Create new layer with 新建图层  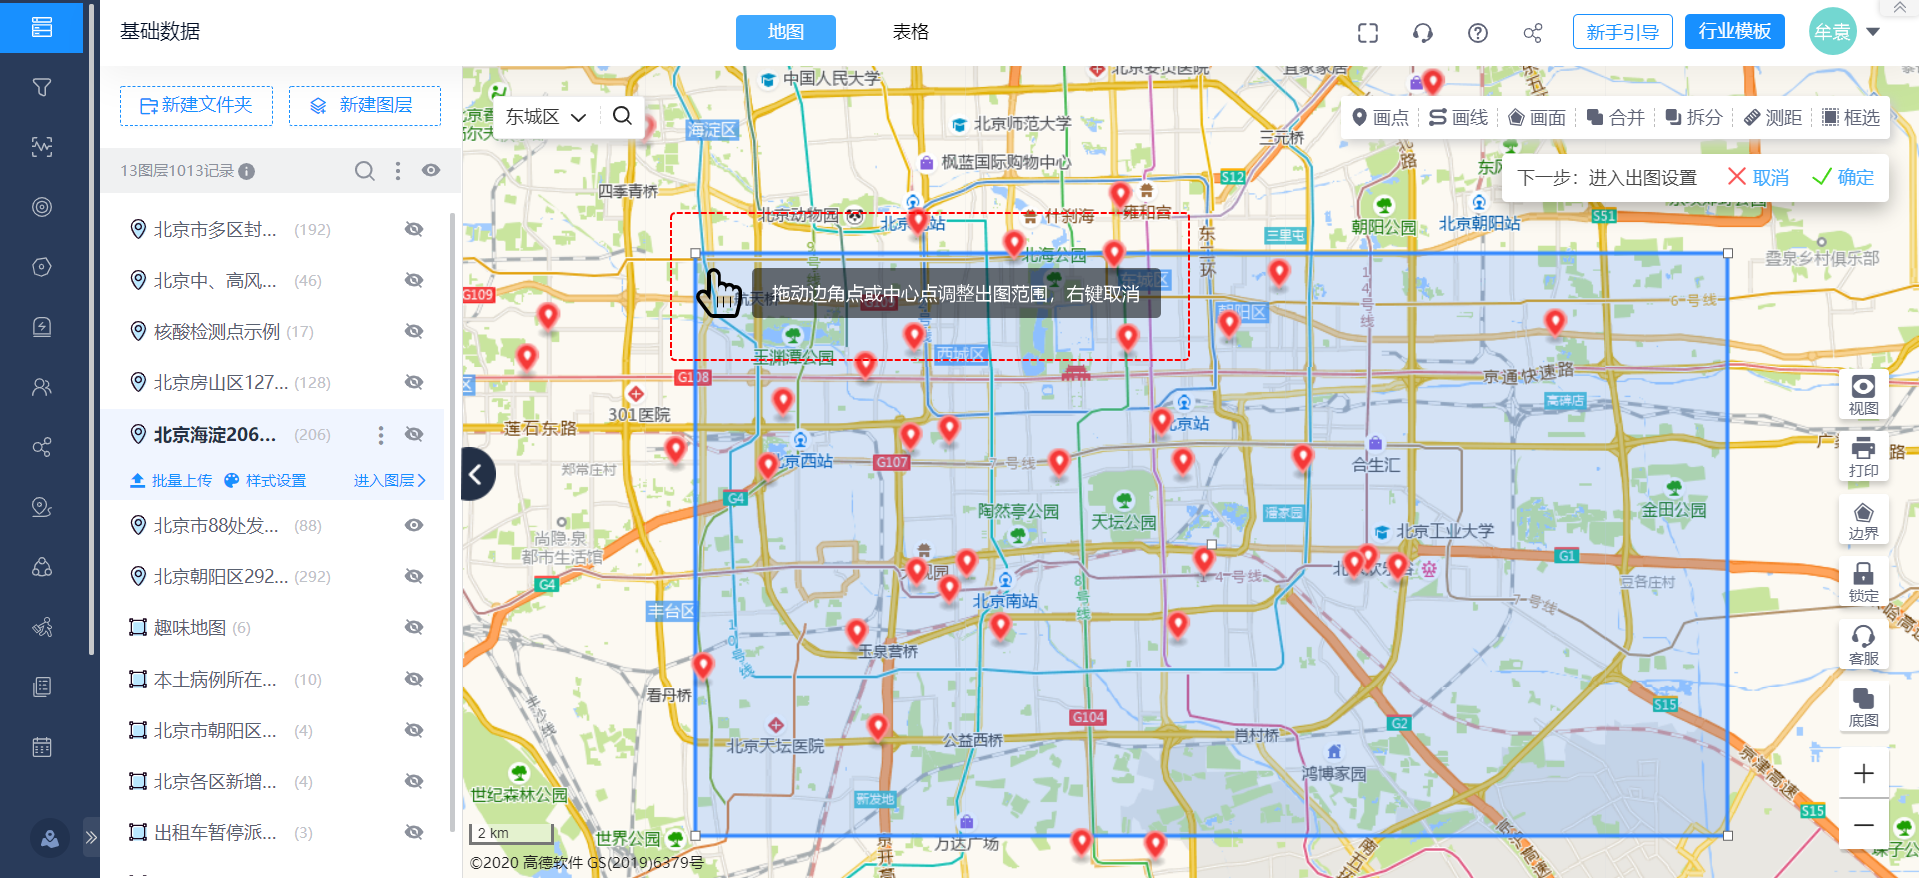(365, 105)
